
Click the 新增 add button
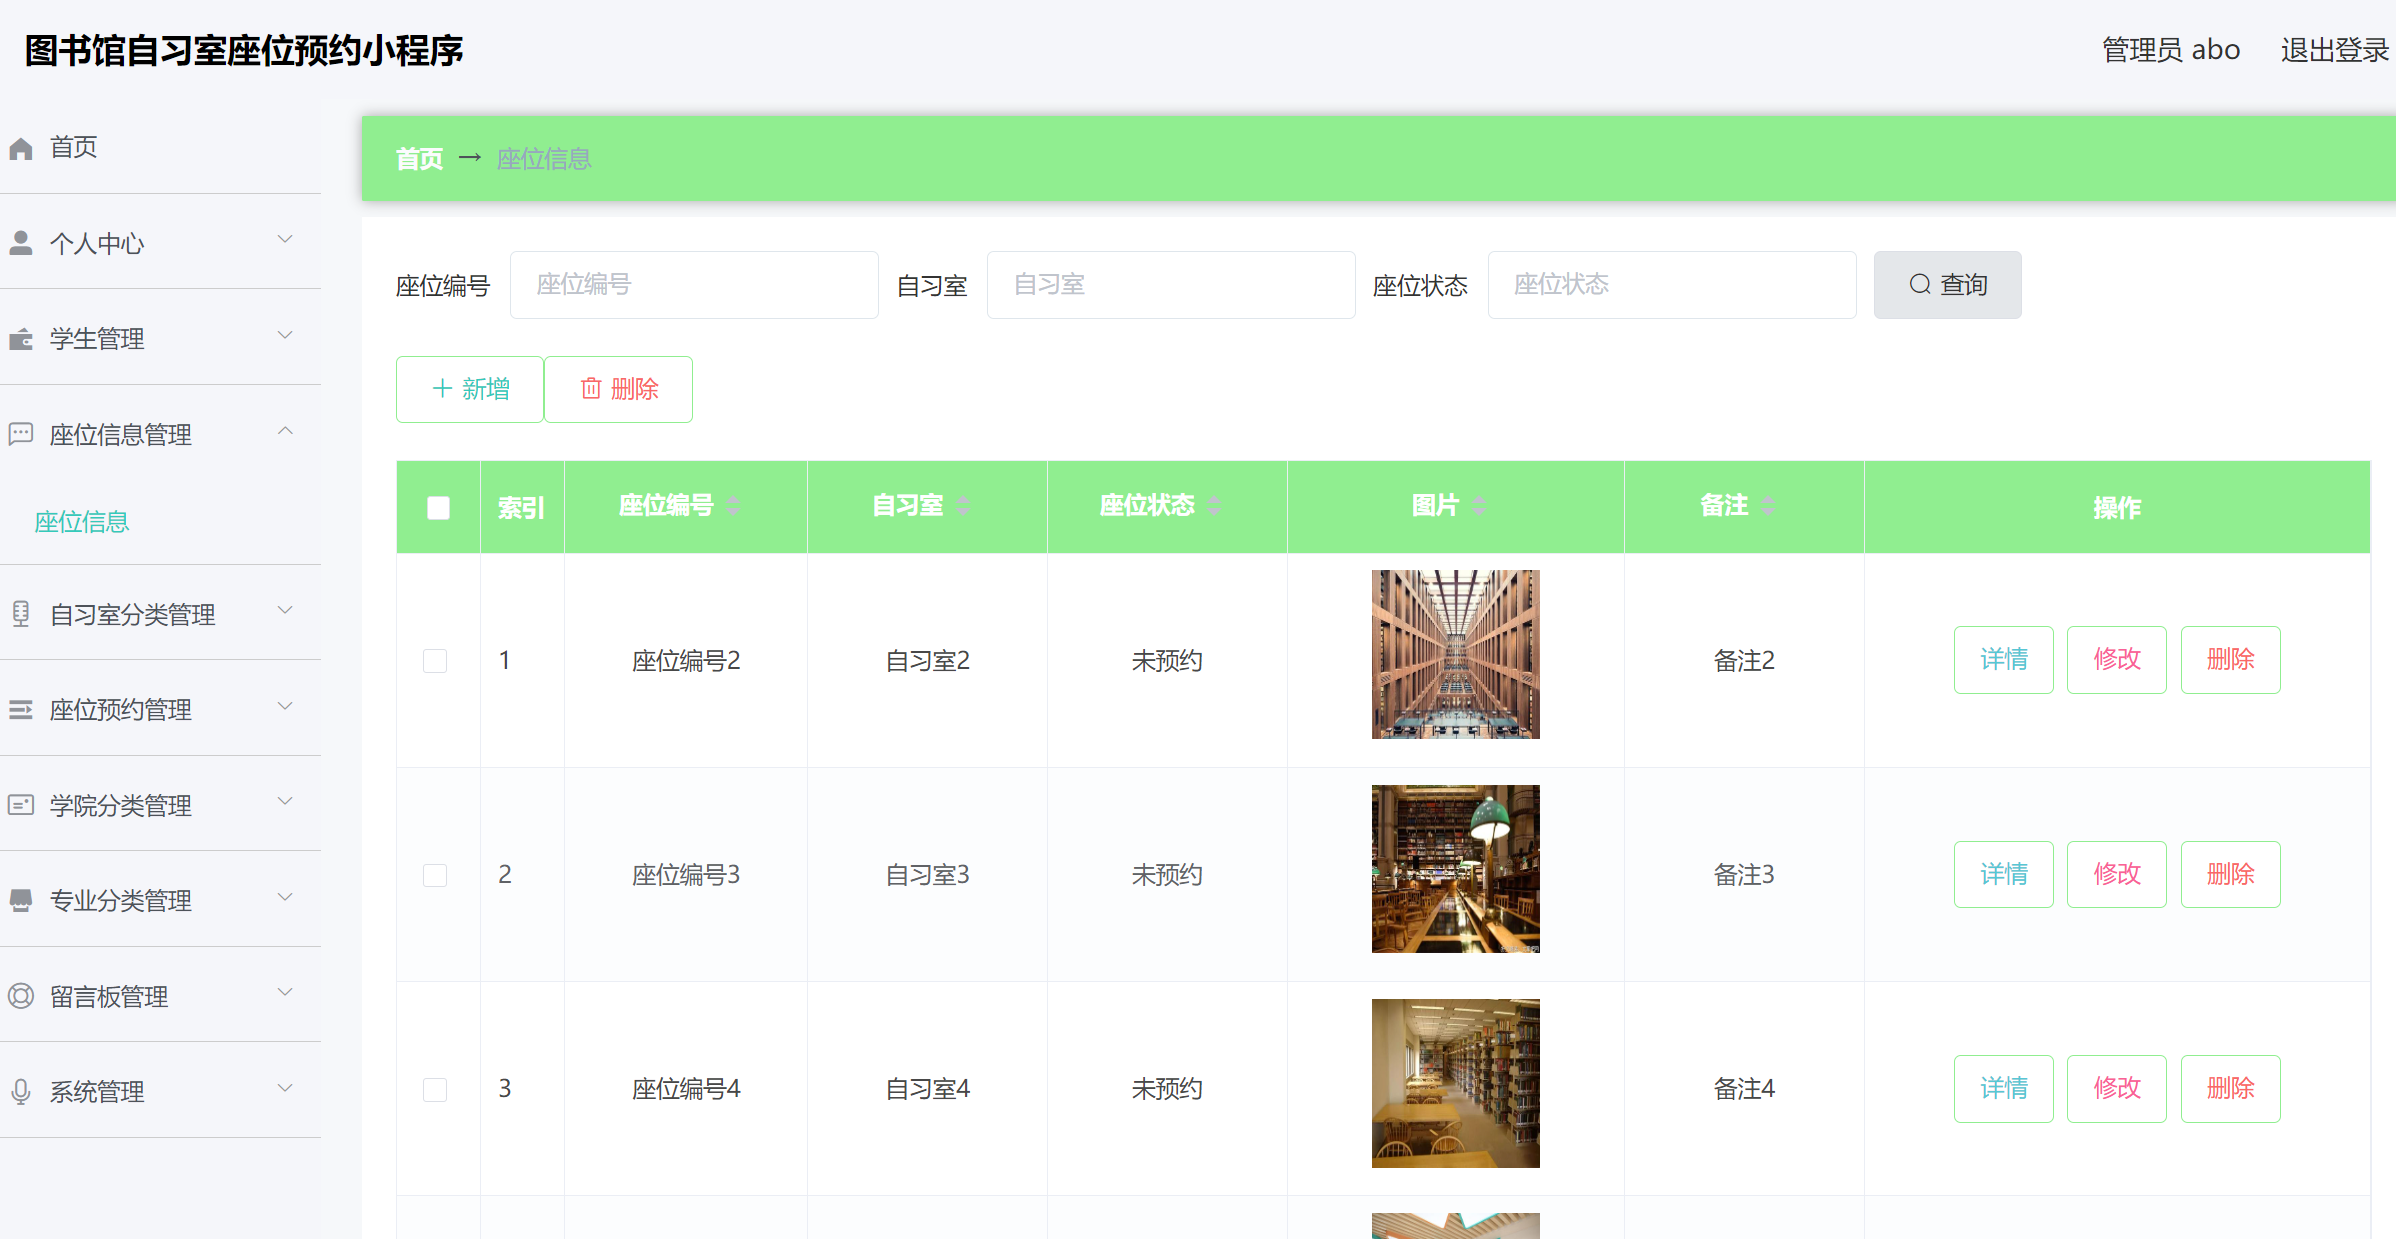tap(470, 389)
